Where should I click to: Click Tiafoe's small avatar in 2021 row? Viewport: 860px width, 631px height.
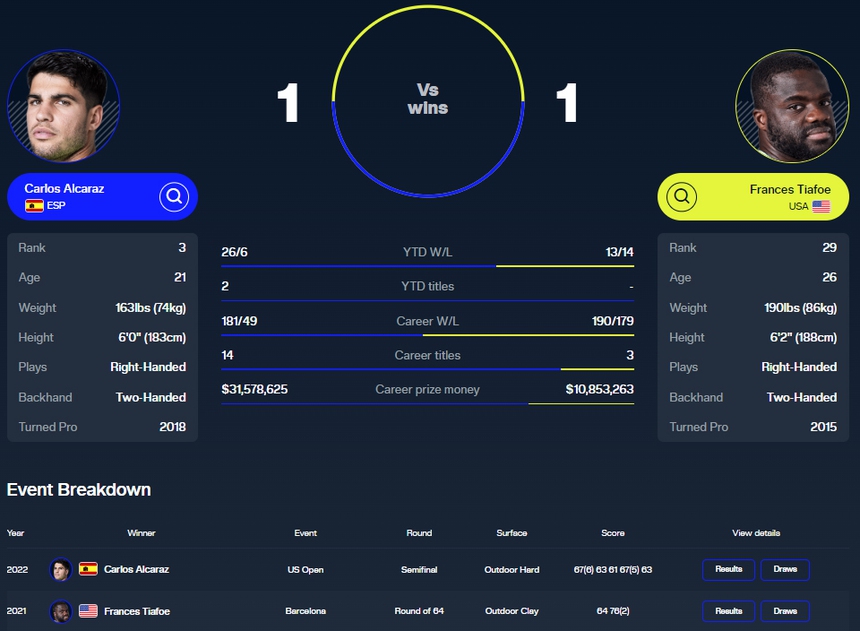(61, 611)
